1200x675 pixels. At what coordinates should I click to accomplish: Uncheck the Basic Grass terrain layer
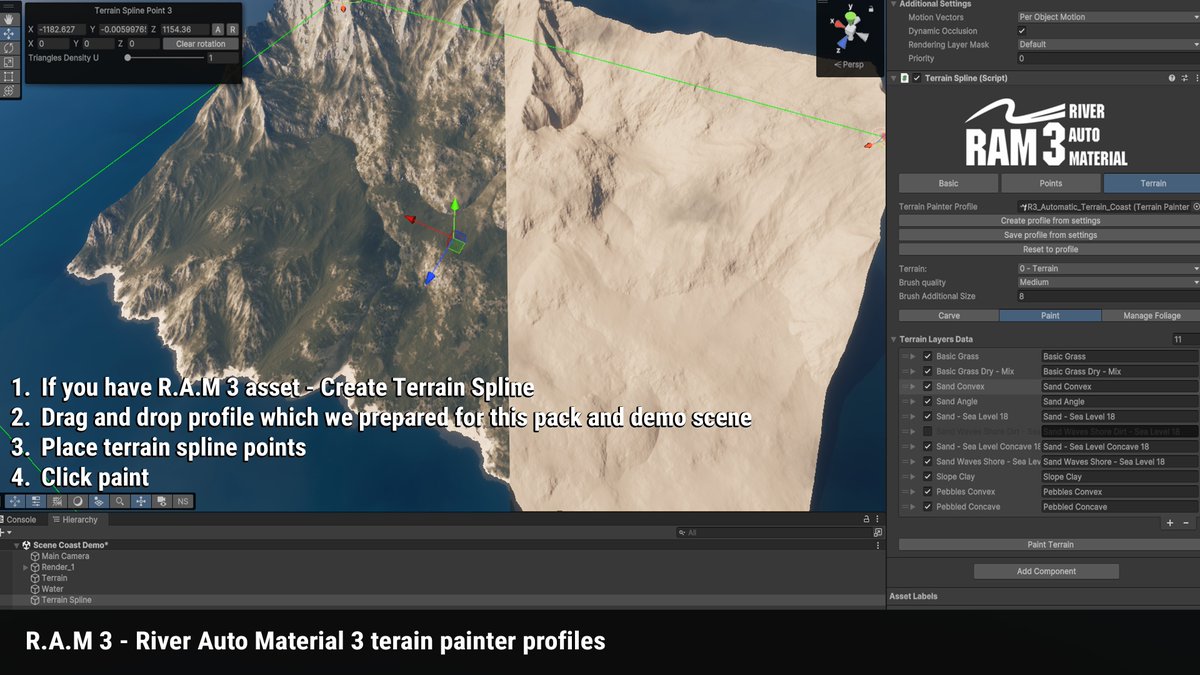point(926,356)
